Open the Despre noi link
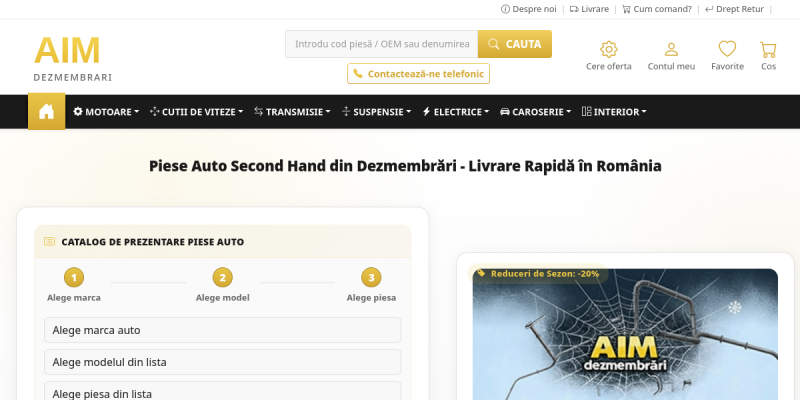800x400 pixels. point(529,9)
